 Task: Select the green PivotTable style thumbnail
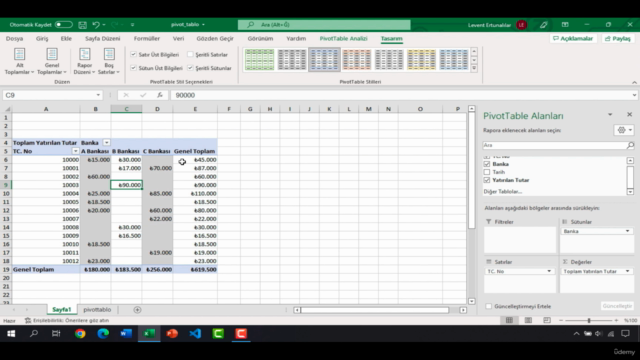tap(259, 60)
